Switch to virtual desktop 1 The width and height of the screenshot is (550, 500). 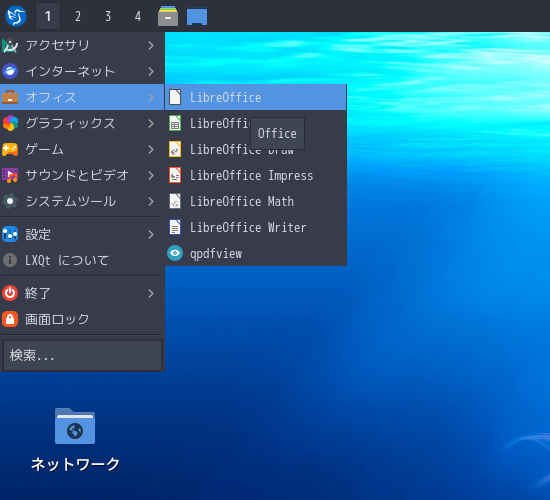coord(48,16)
